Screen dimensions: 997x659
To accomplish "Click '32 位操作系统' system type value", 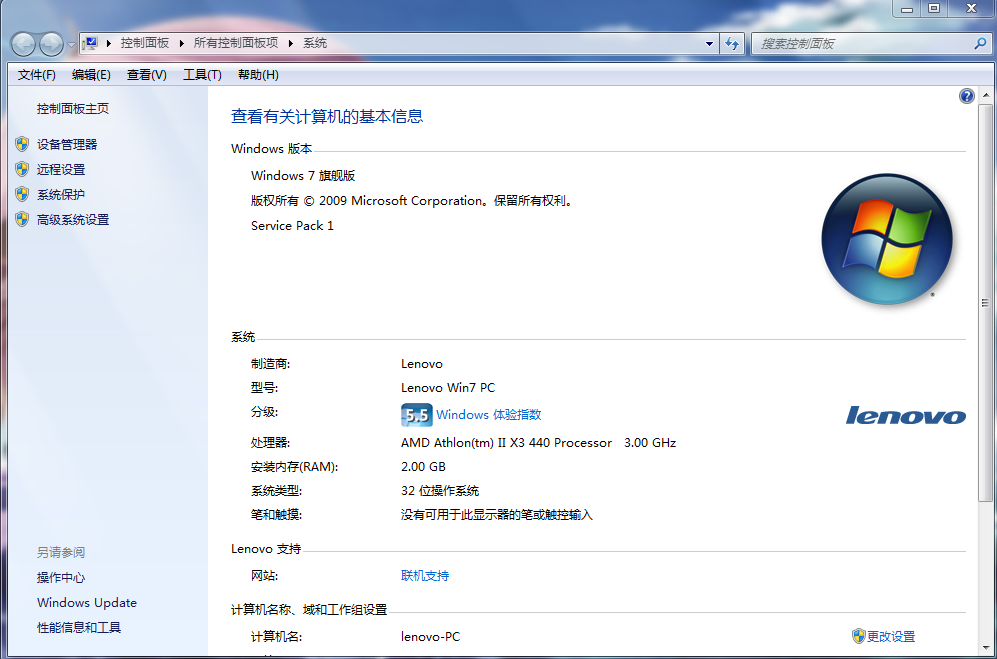I will point(440,491).
